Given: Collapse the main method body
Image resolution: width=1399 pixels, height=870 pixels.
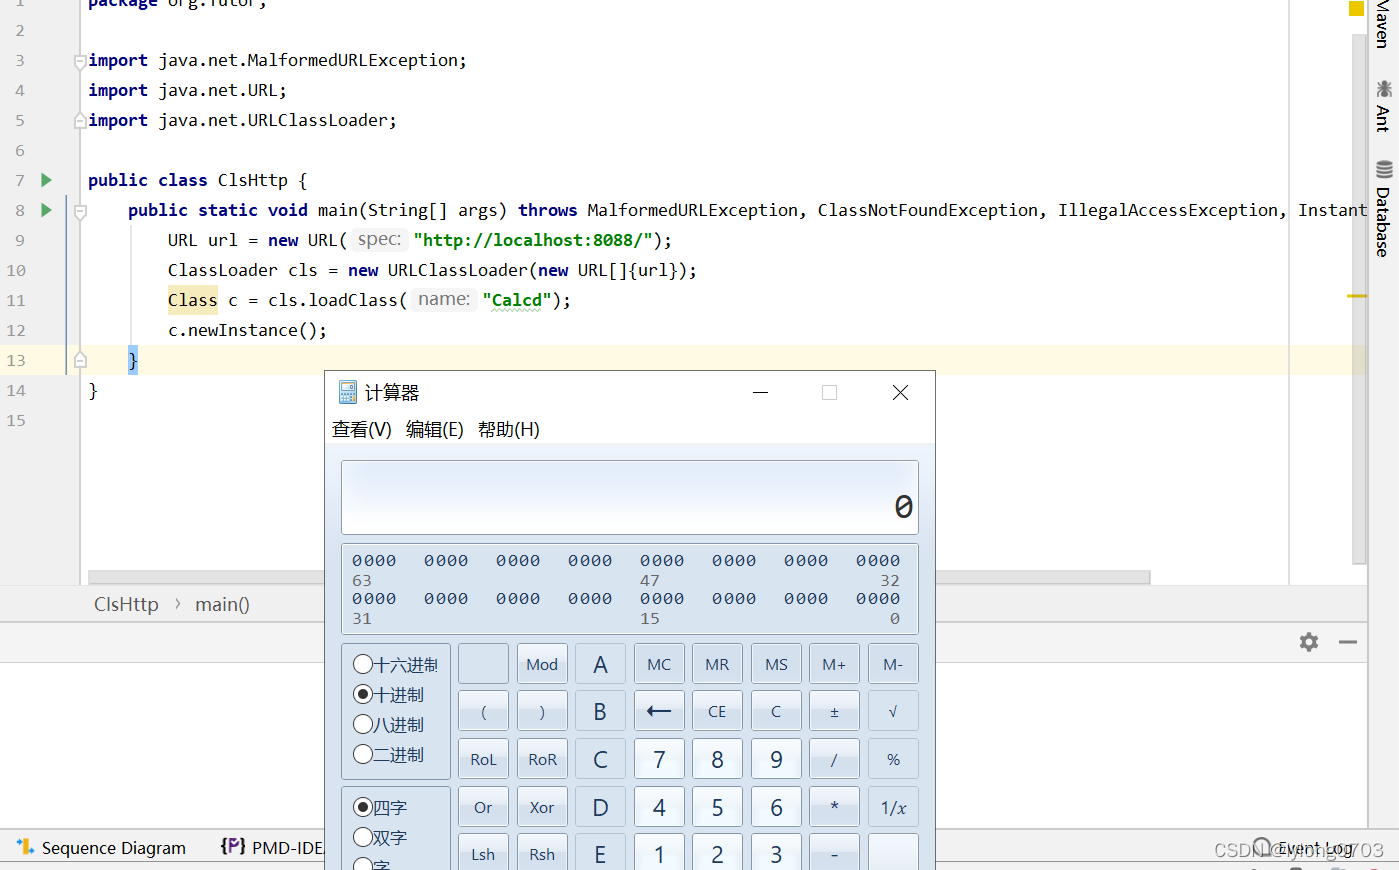Looking at the screenshot, I should 80,210.
